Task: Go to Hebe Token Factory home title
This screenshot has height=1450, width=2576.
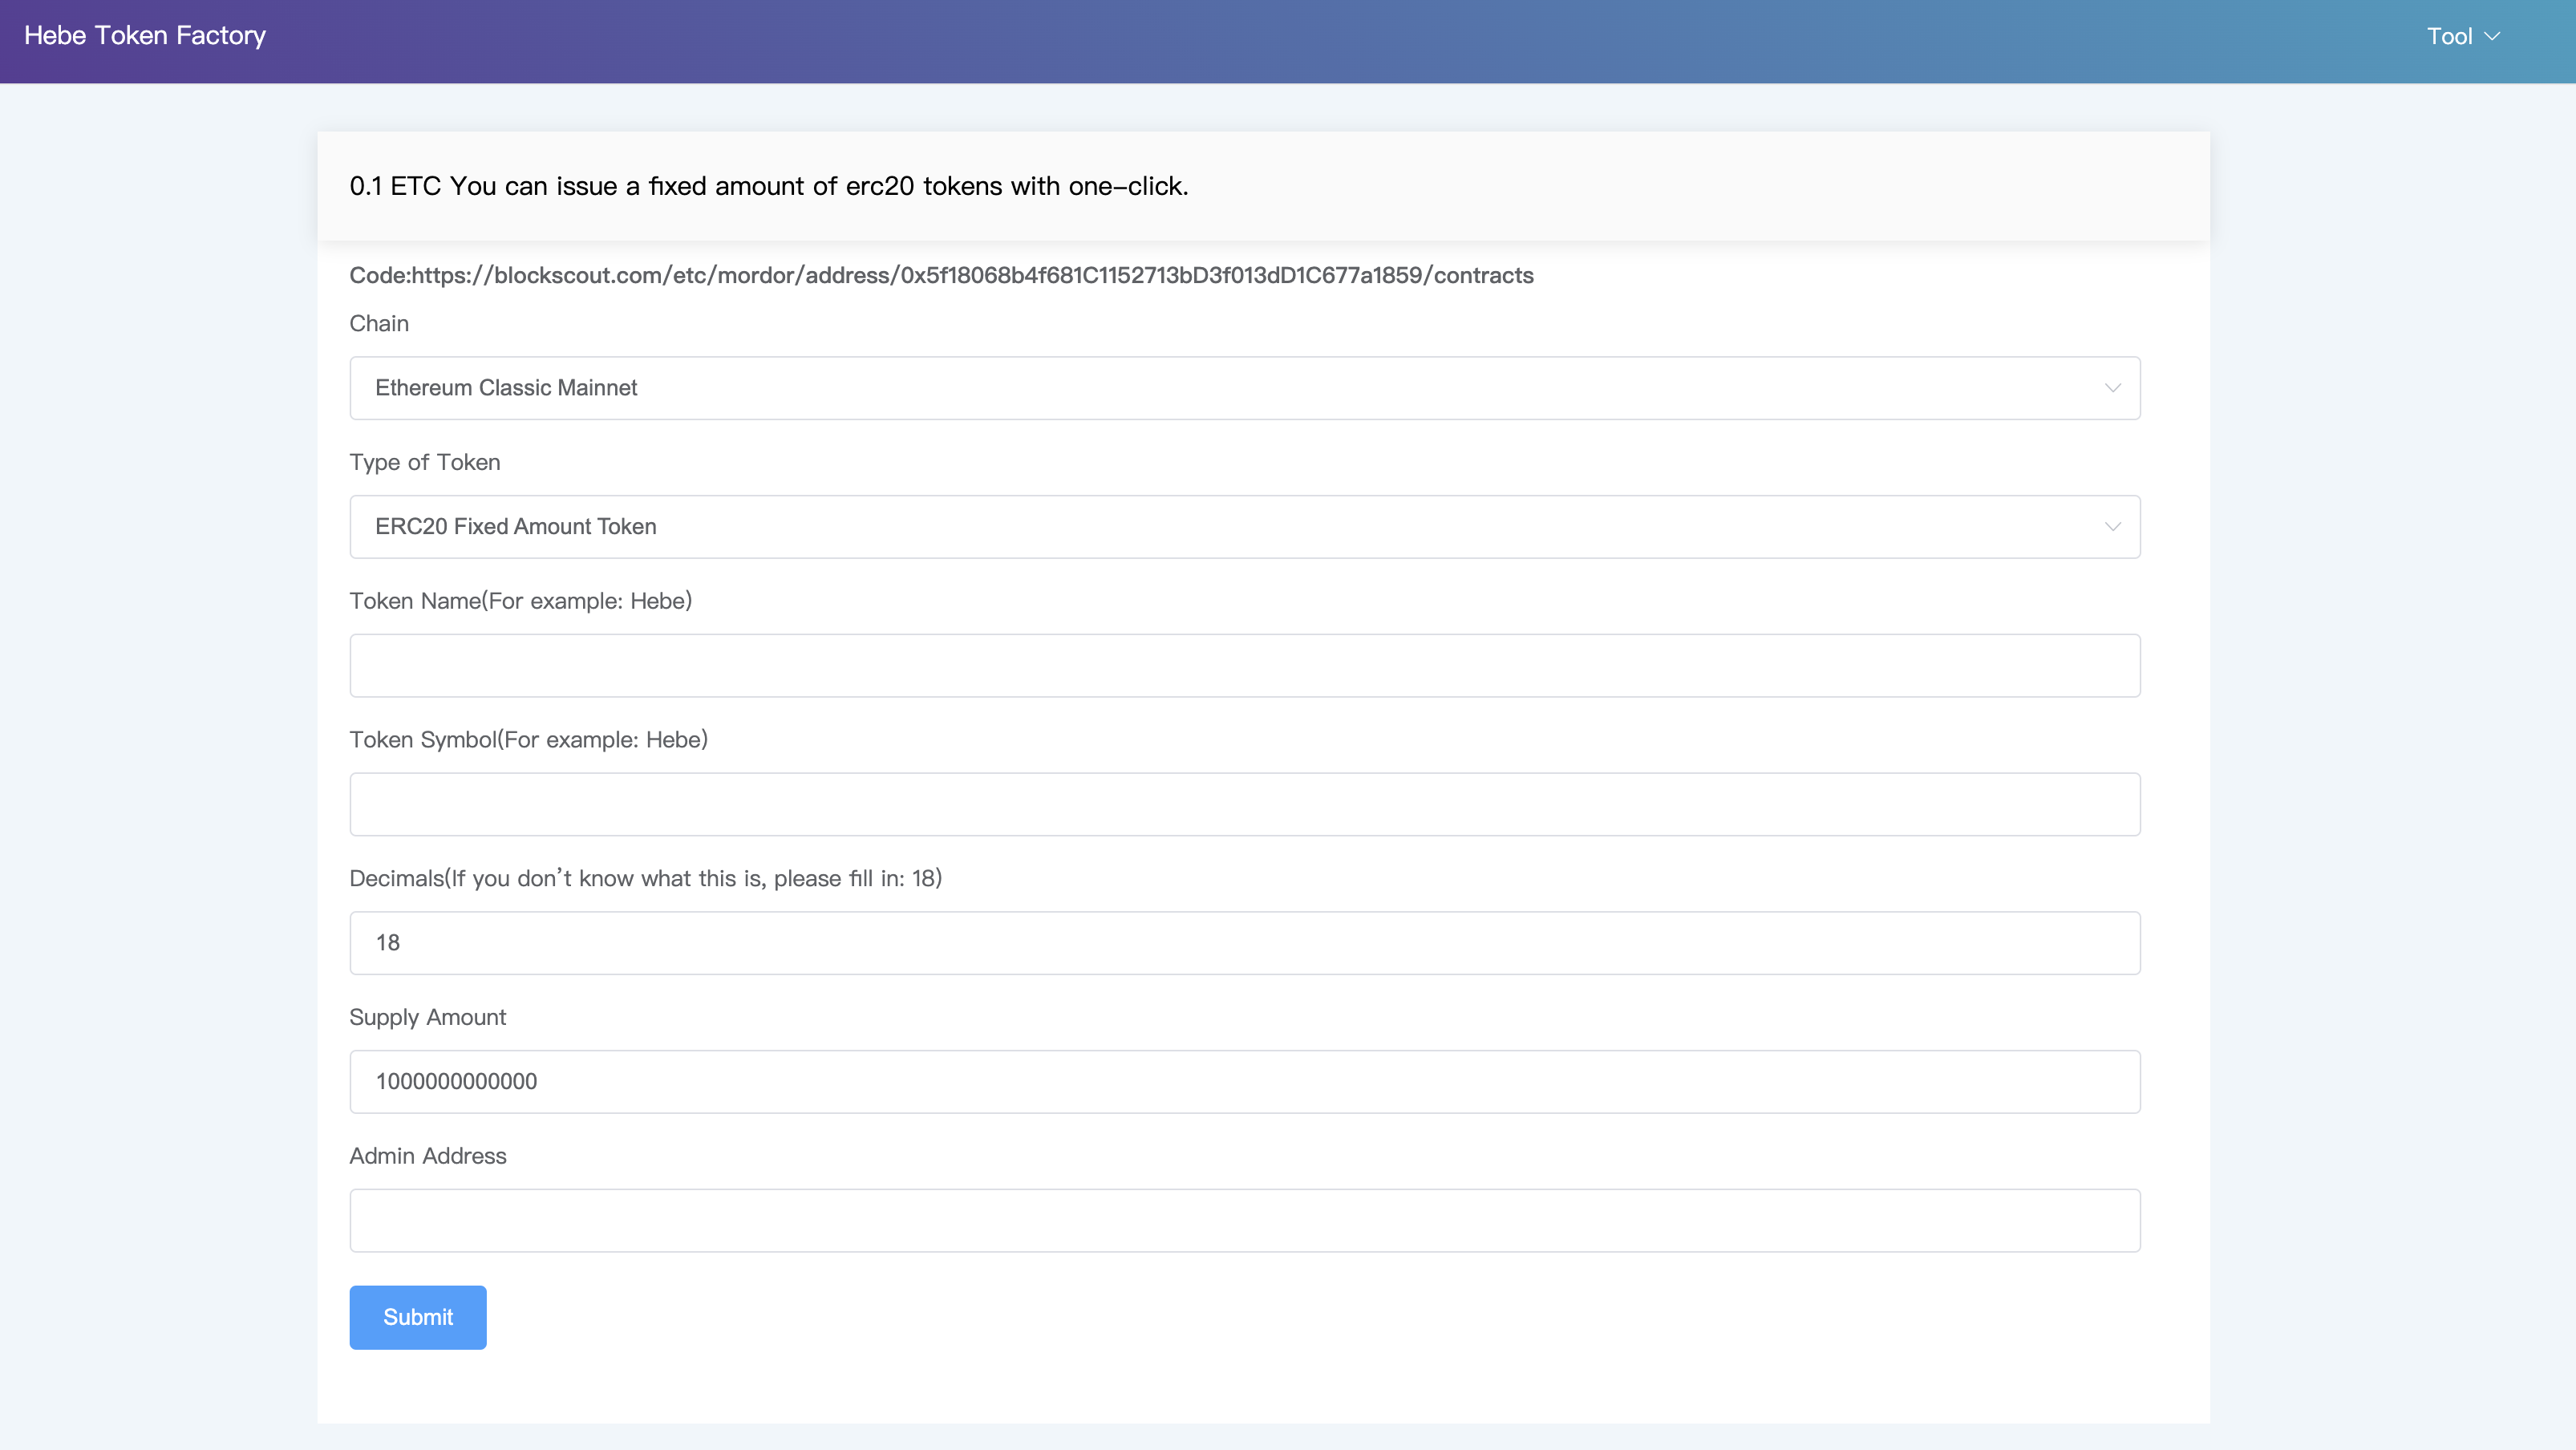Action: pyautogui.click(x=145, y=36)
